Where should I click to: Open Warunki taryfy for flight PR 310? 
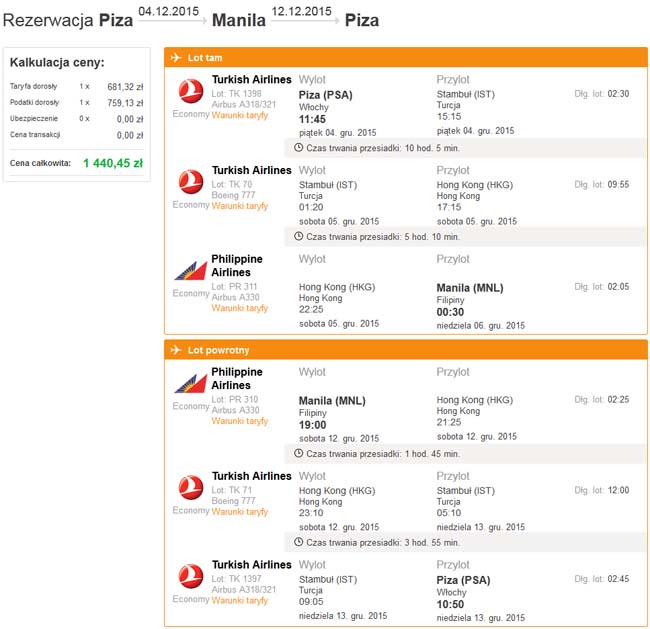240,420
